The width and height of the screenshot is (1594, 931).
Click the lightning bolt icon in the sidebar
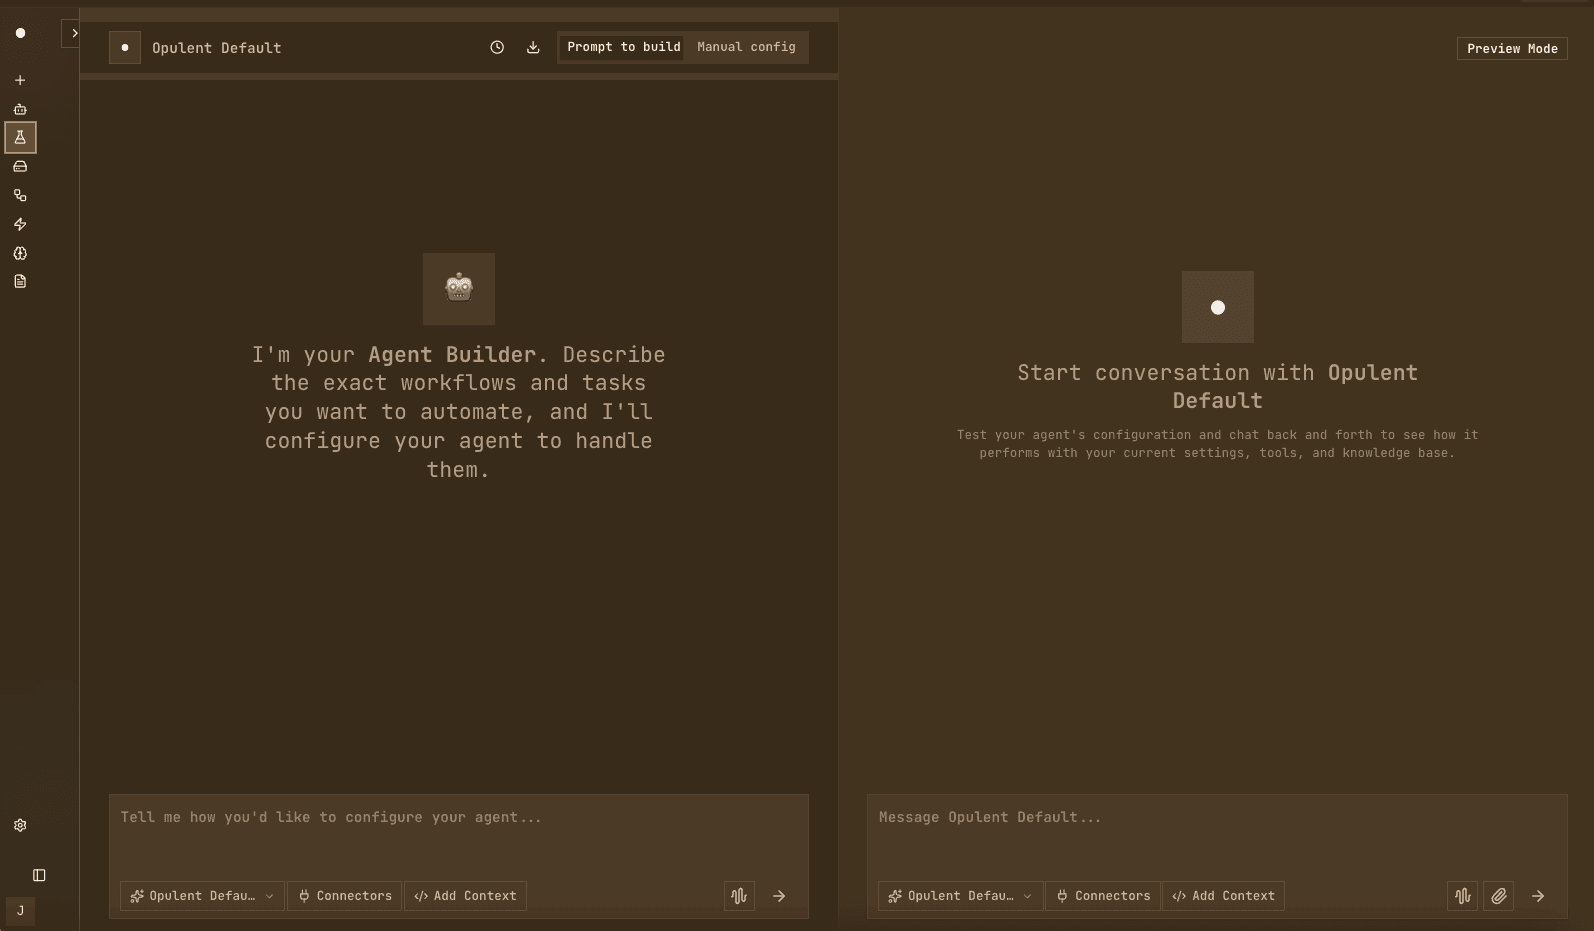[x=20, y=224]
